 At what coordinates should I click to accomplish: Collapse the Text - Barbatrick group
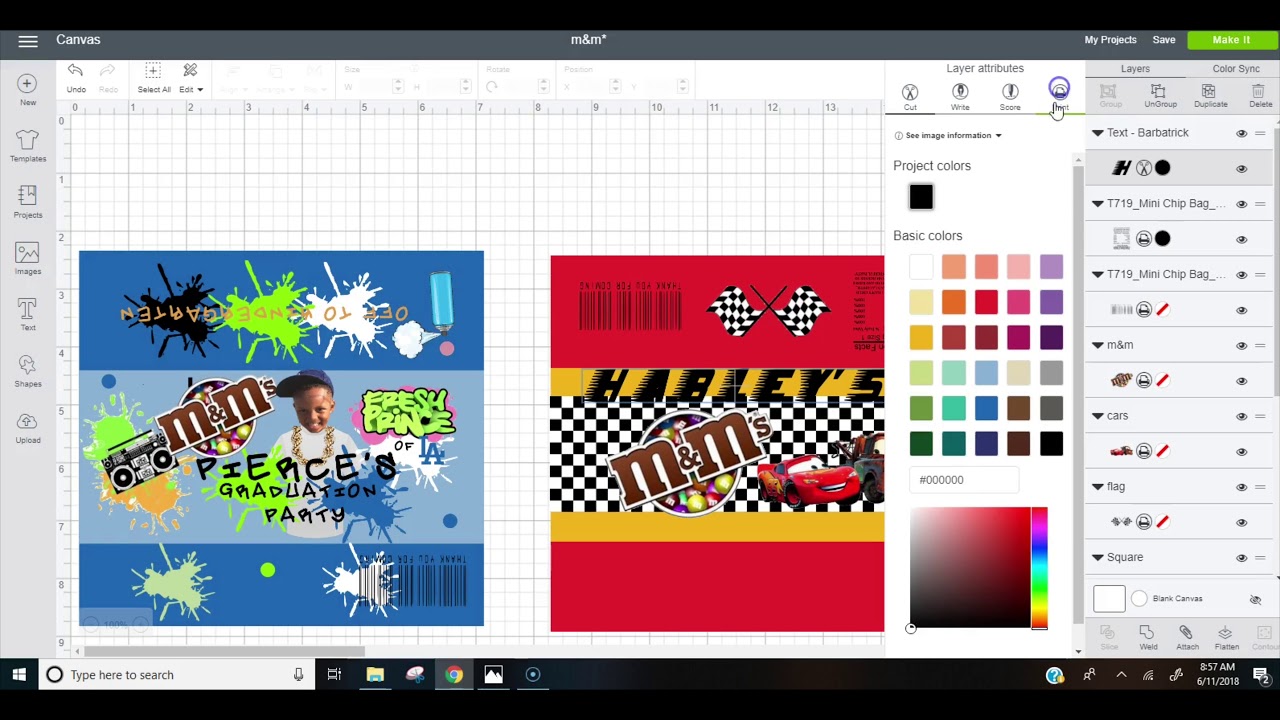(1097, 133)
